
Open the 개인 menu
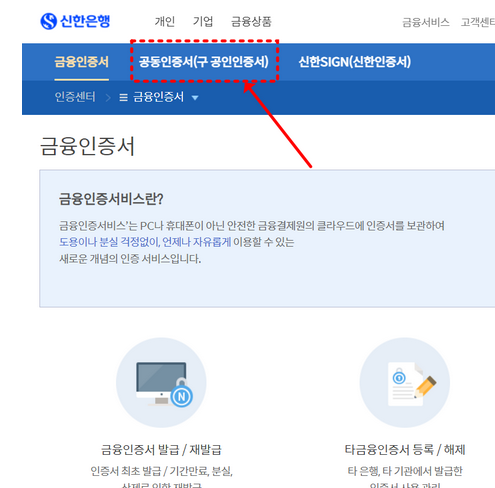point(165,22)
